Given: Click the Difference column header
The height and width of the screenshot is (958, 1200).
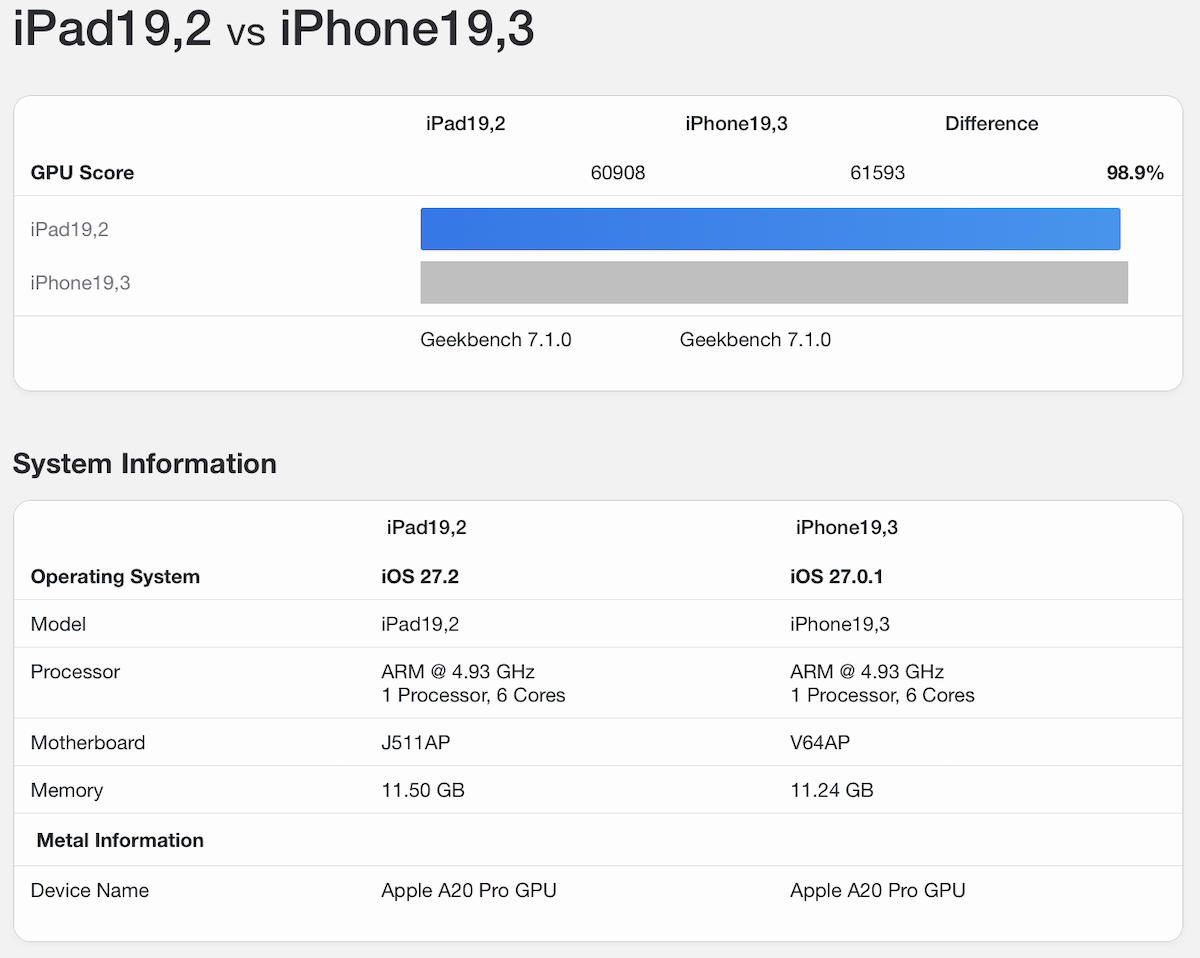Looking at the screenshot, I should click(x=991, y=124).
